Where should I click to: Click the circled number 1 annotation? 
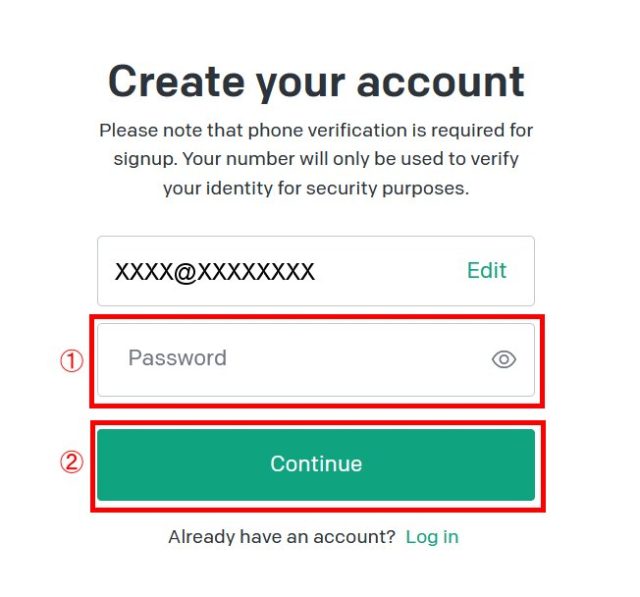(x=71, y=362)
